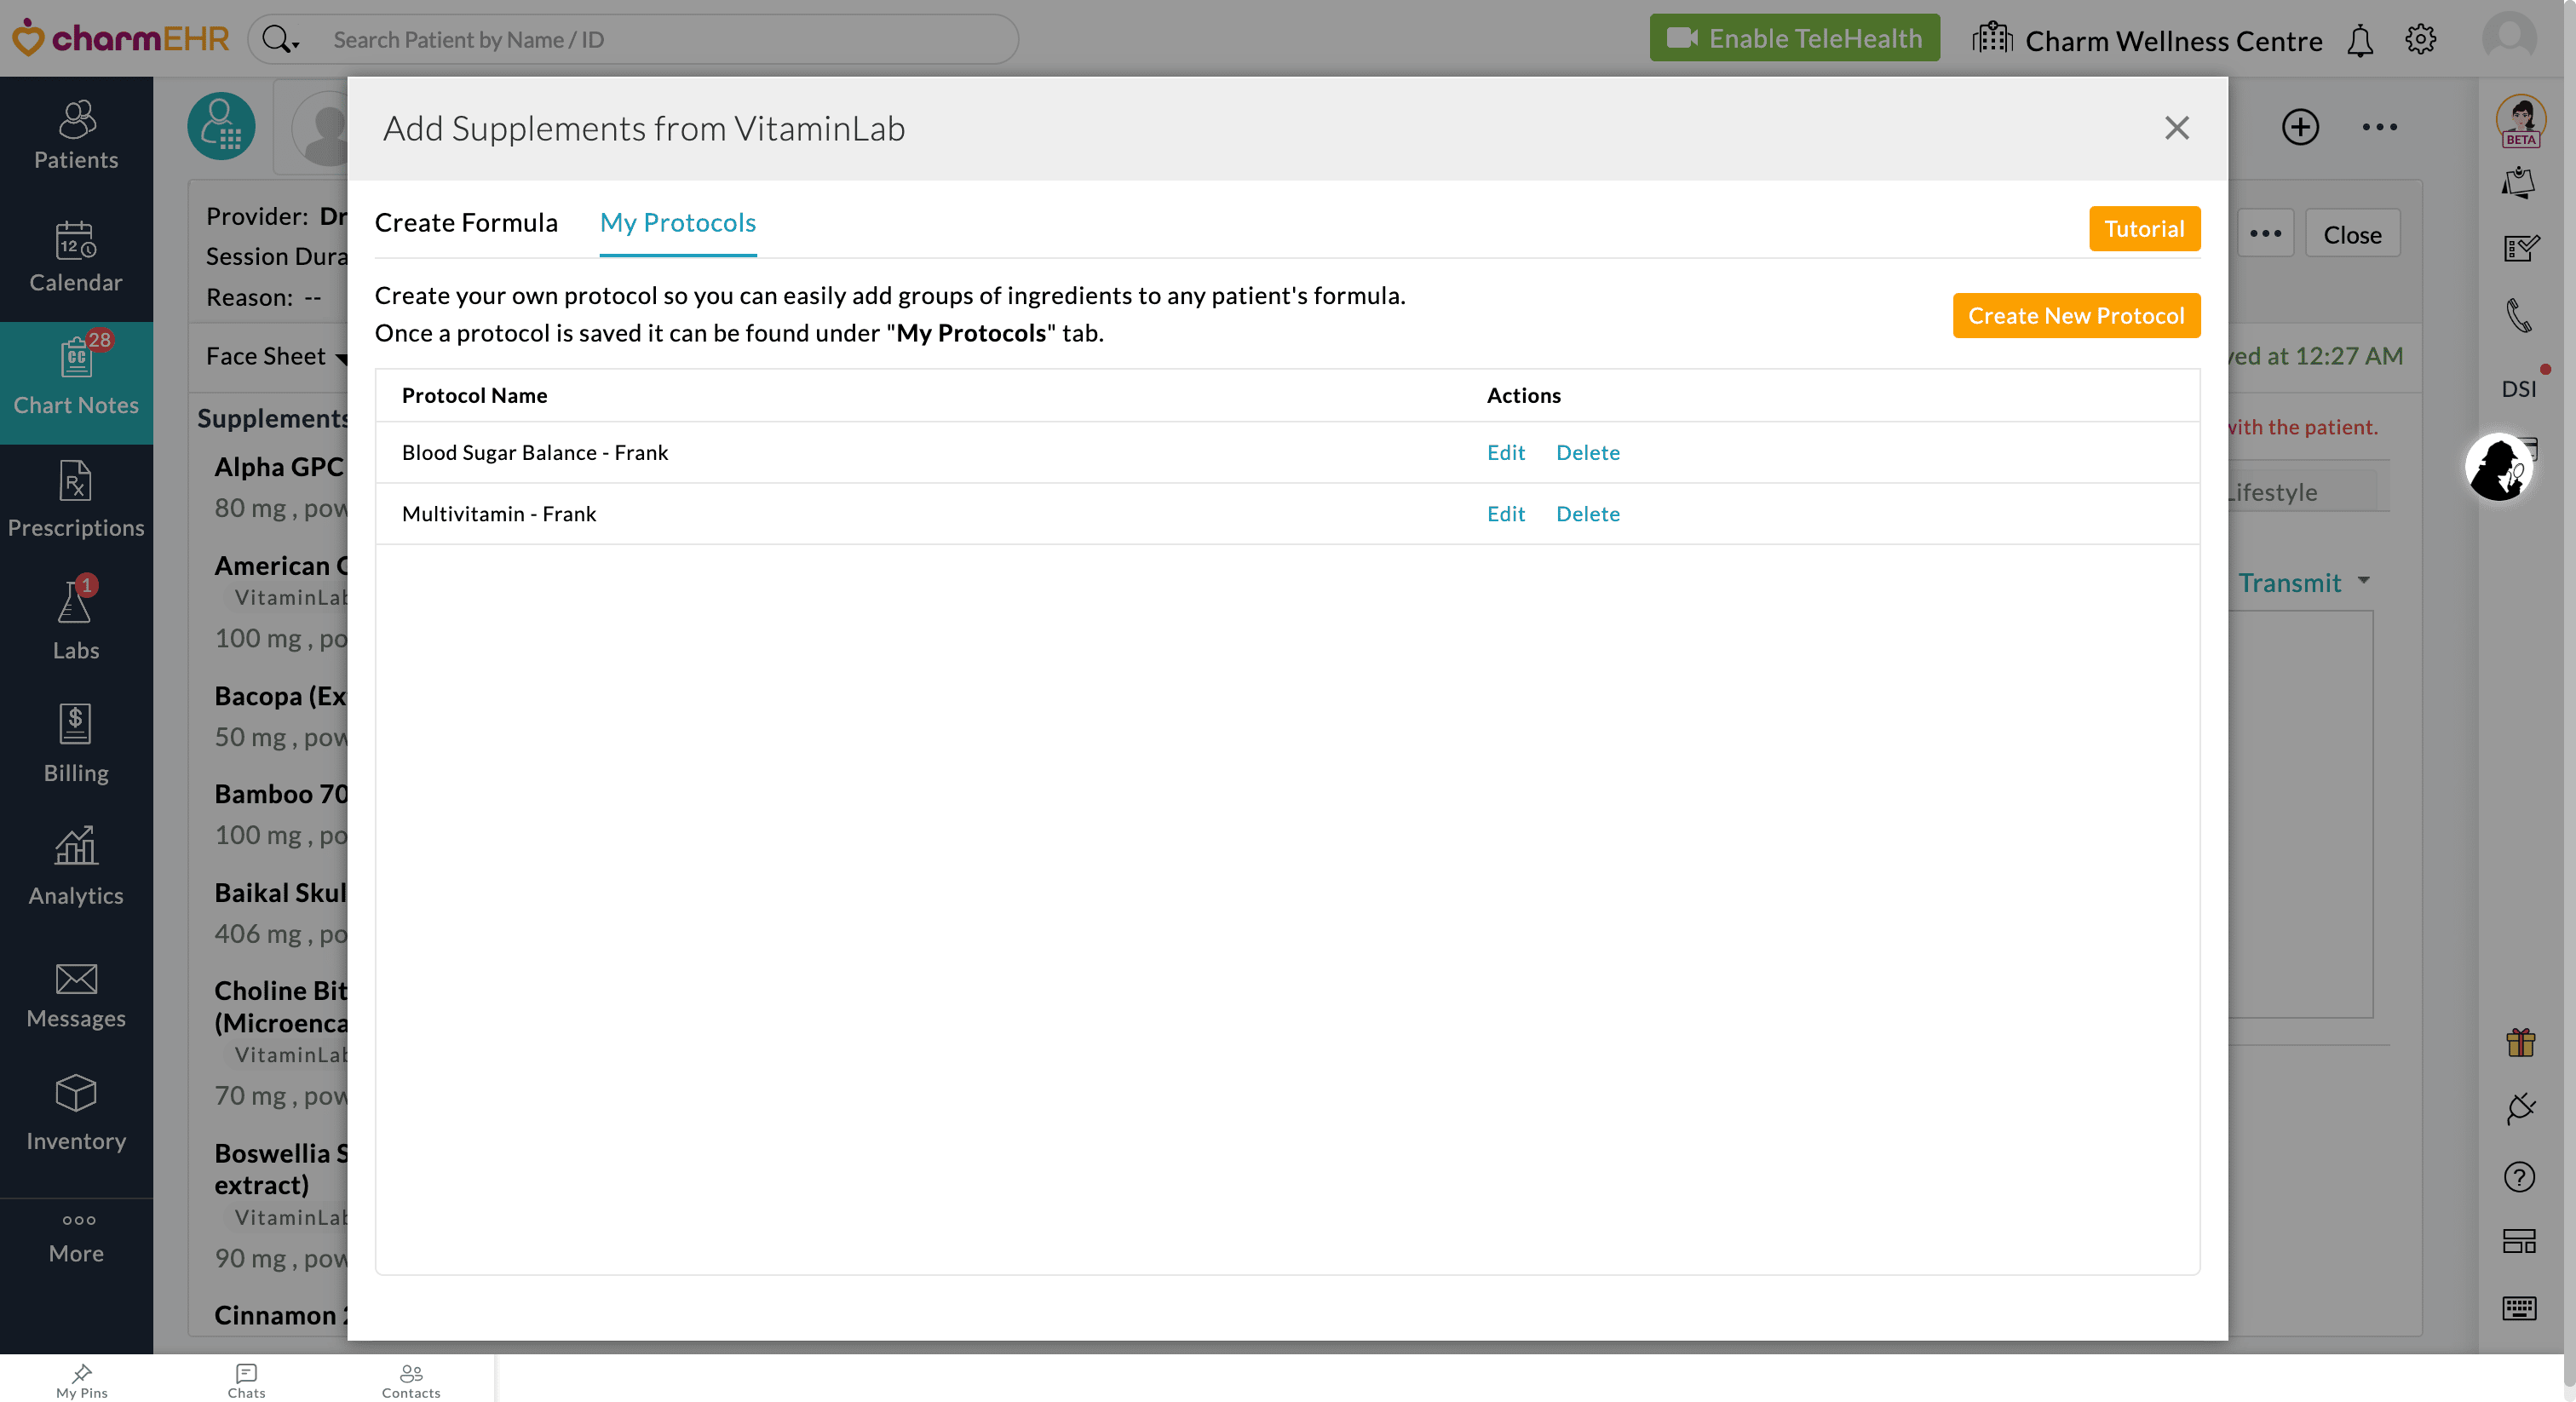The height and width of the screenshot is (1402, 2576).
Task: Click the patient dial-pad avatar icon
Action: [x=221, y=126]
